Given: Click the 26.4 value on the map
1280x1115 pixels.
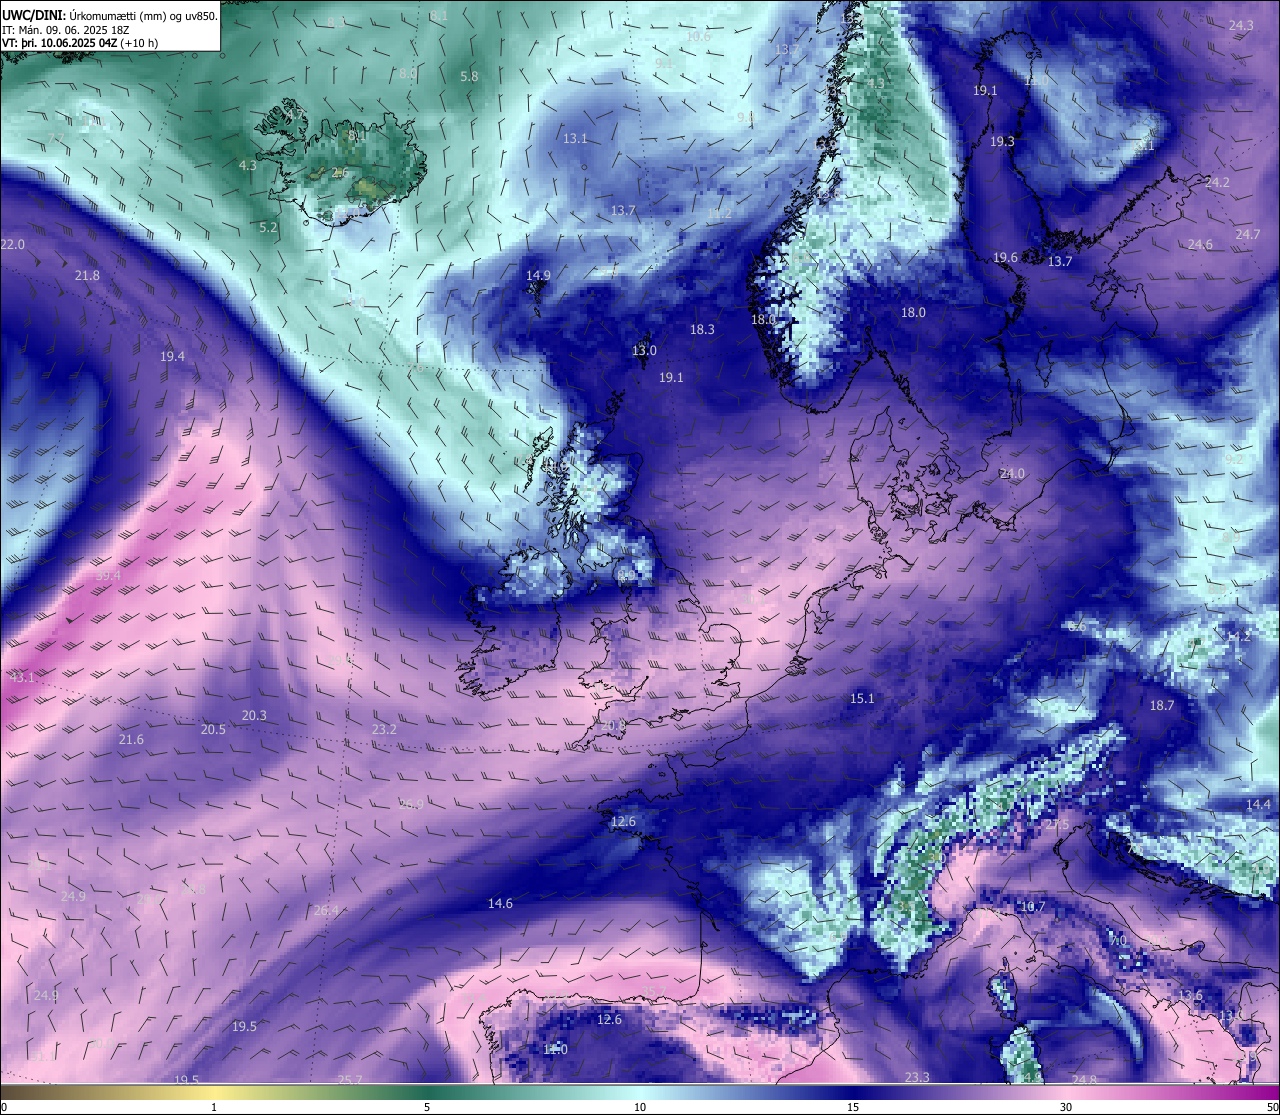Looking at the screenshot, I should (x=326, y=910).
